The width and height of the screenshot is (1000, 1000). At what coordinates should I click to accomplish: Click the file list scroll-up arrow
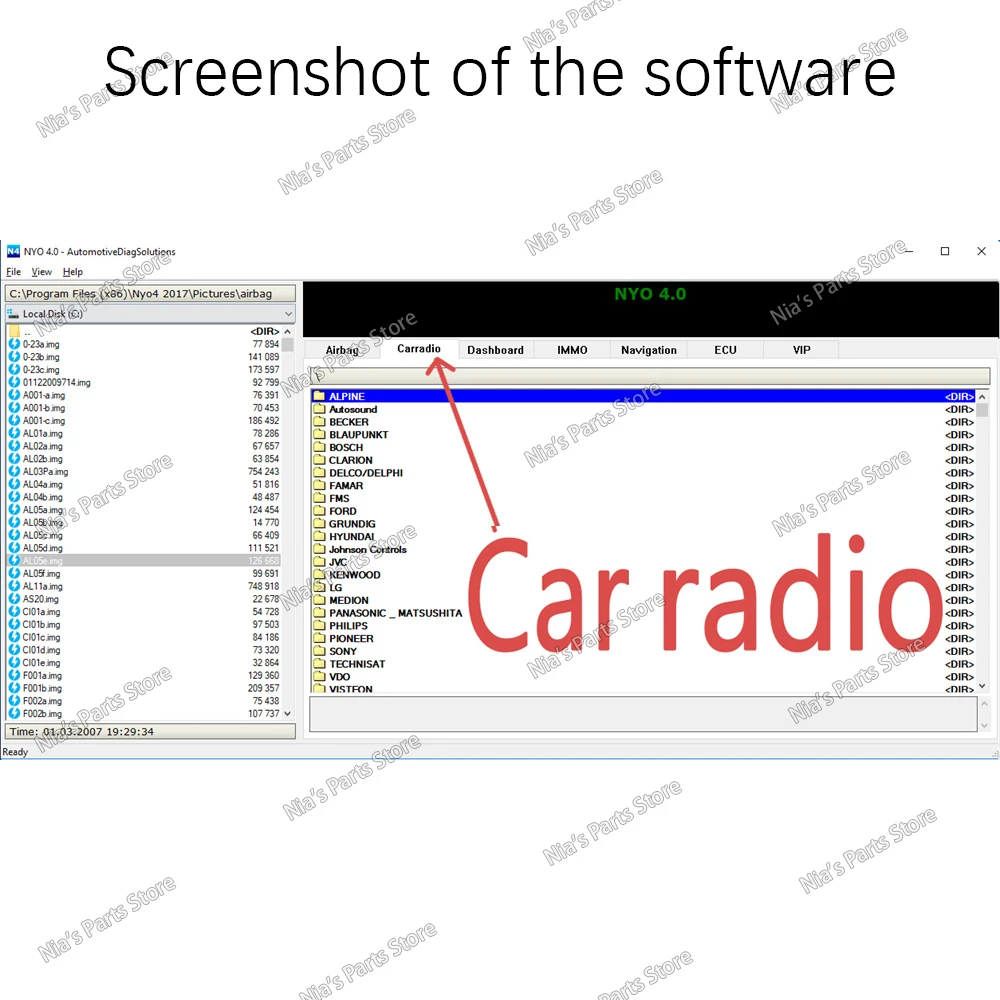(x=288, y=332)
